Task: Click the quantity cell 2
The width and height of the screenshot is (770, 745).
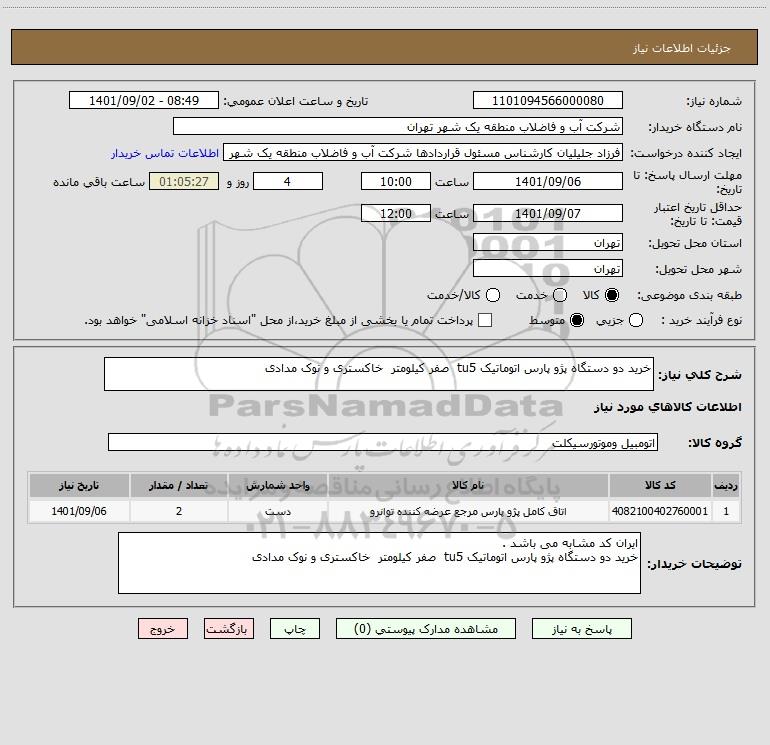Action: 179,511
